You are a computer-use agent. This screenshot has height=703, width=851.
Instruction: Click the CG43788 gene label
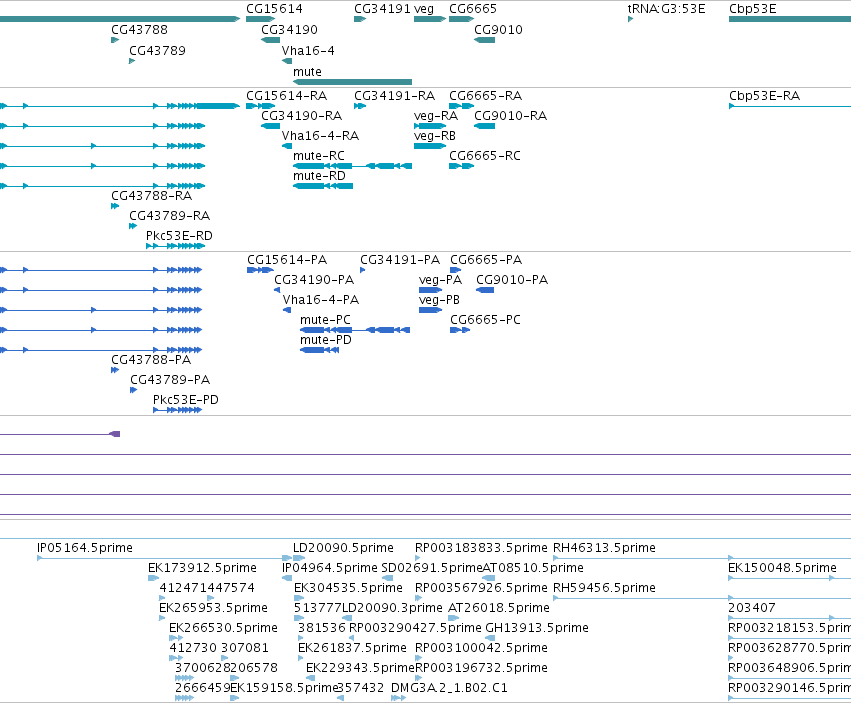139,30
